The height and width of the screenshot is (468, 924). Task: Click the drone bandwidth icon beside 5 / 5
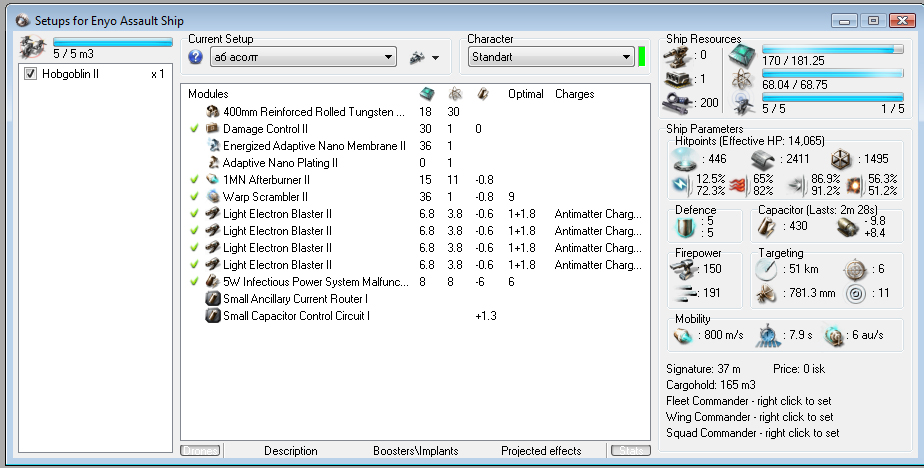[x=742, y=104]
